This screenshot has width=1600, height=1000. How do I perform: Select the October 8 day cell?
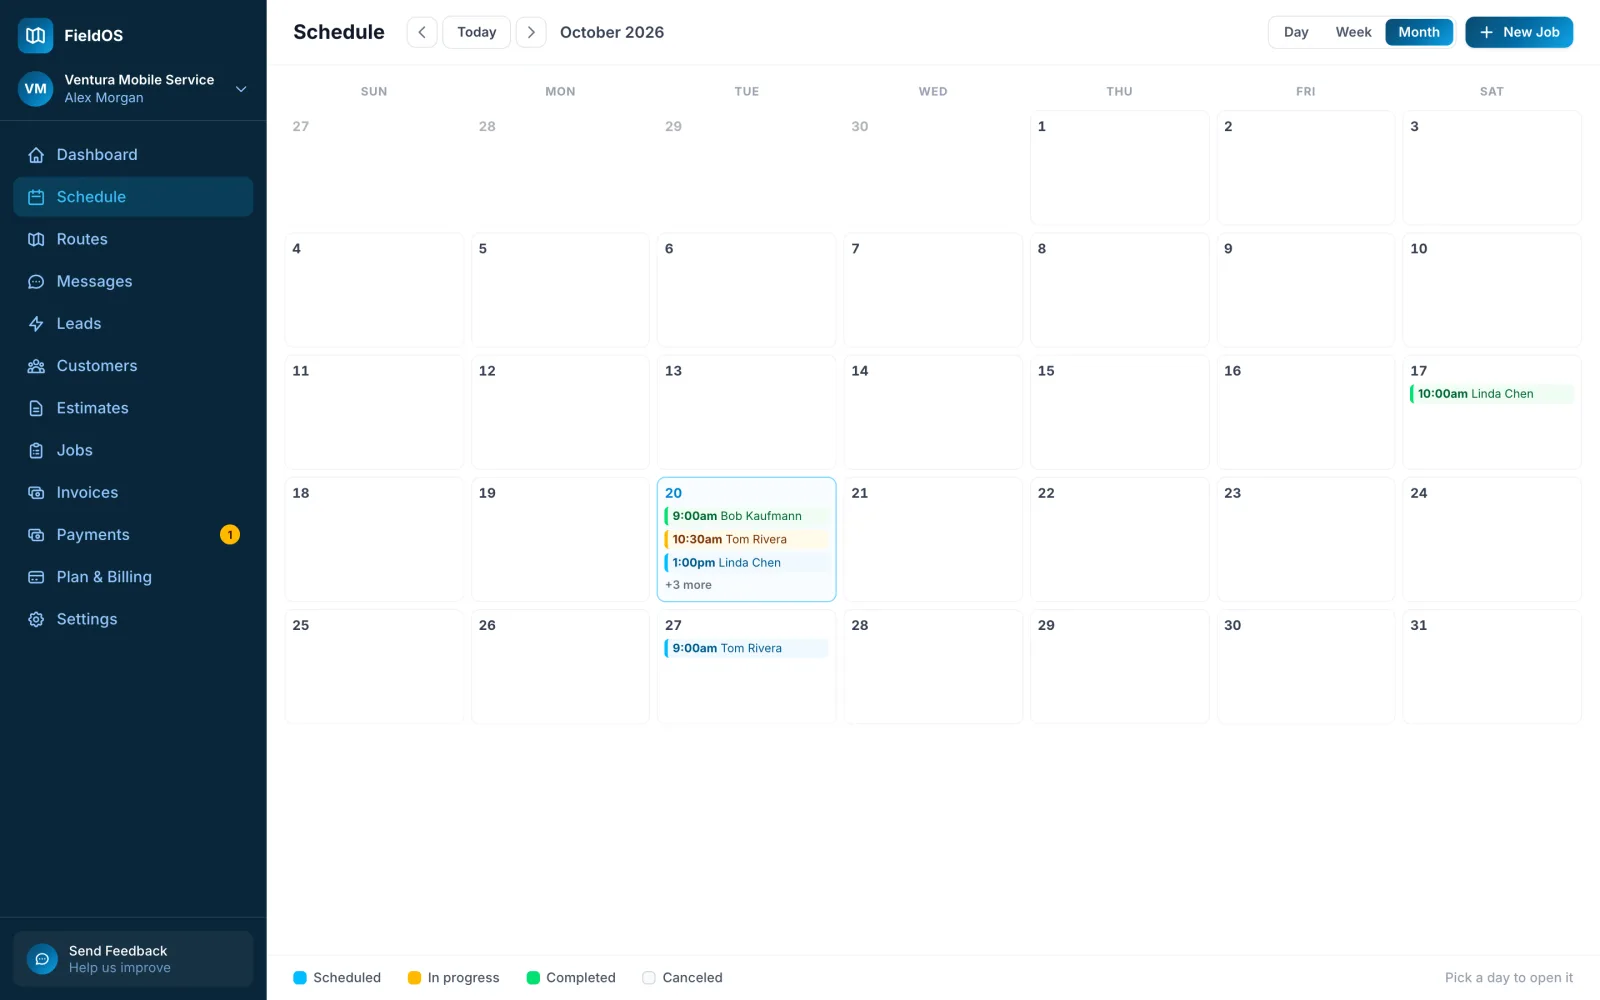(1119, 290)
